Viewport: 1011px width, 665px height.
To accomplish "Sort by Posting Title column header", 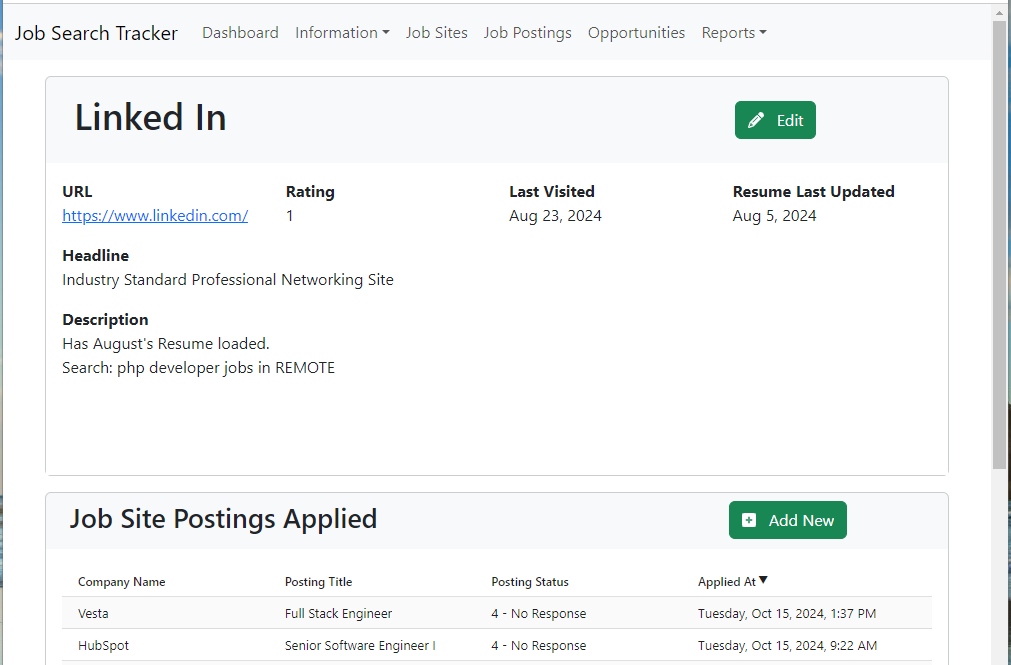I will point(319,582).
